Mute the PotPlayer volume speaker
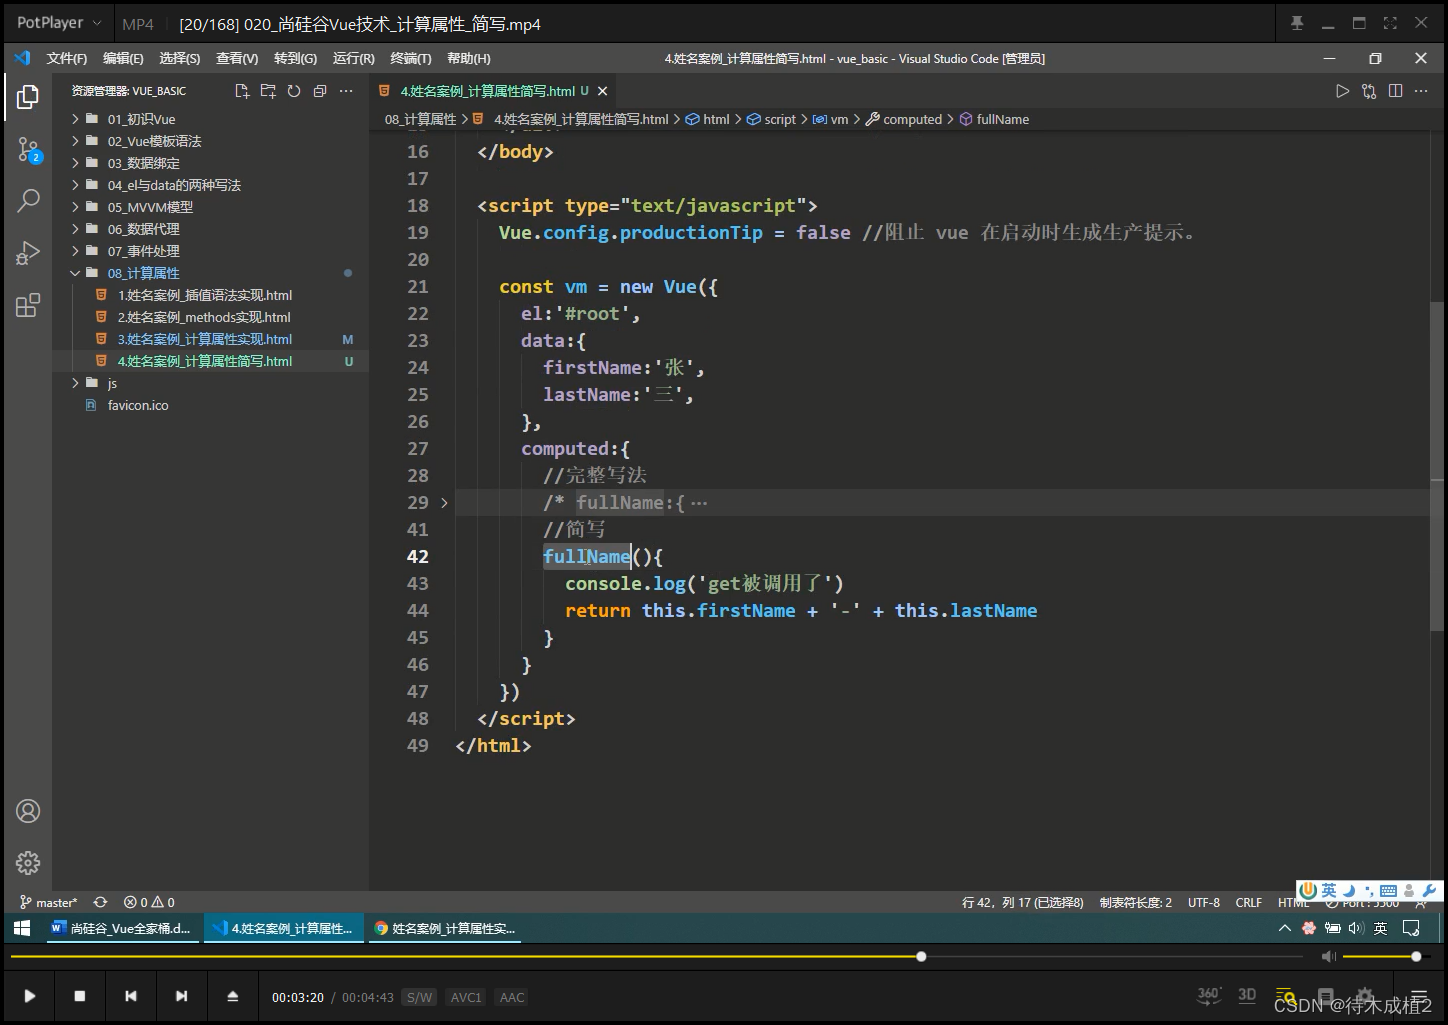Image resolution: width=1448 pixels, height=1025 pixels. [x=1328, y=957]
